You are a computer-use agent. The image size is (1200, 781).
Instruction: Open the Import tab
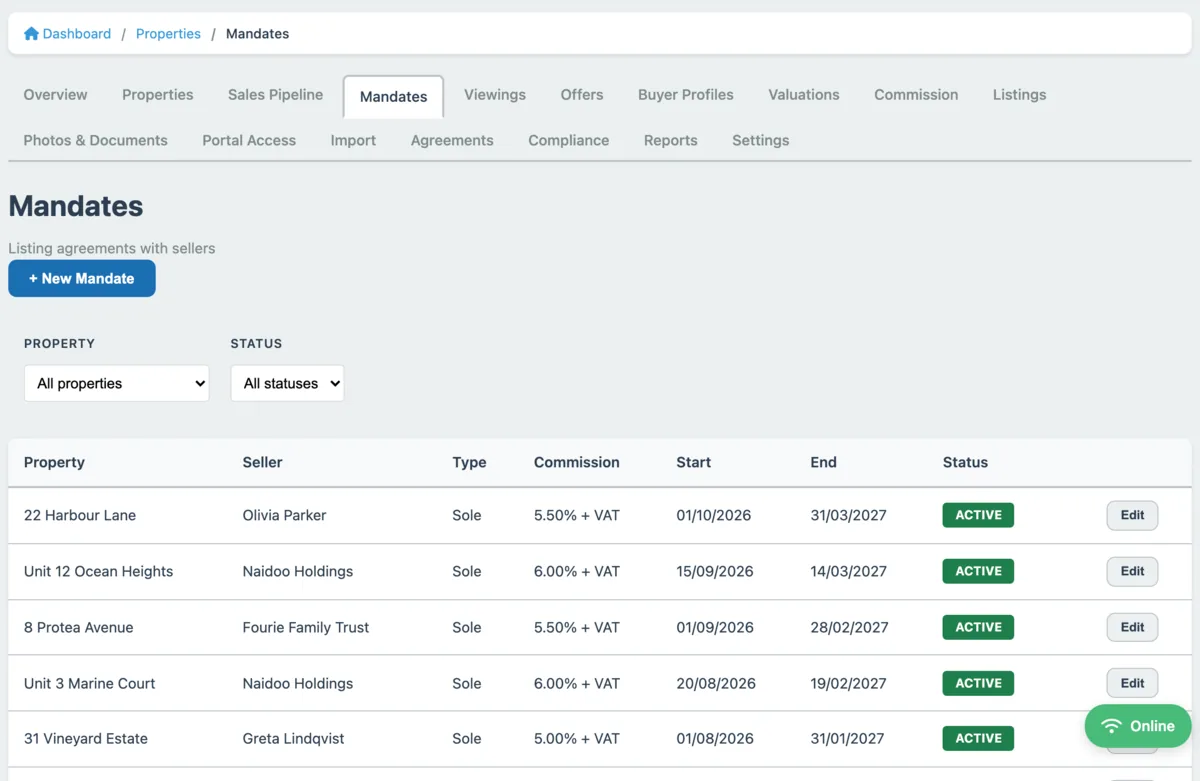[x=353, y=141]
